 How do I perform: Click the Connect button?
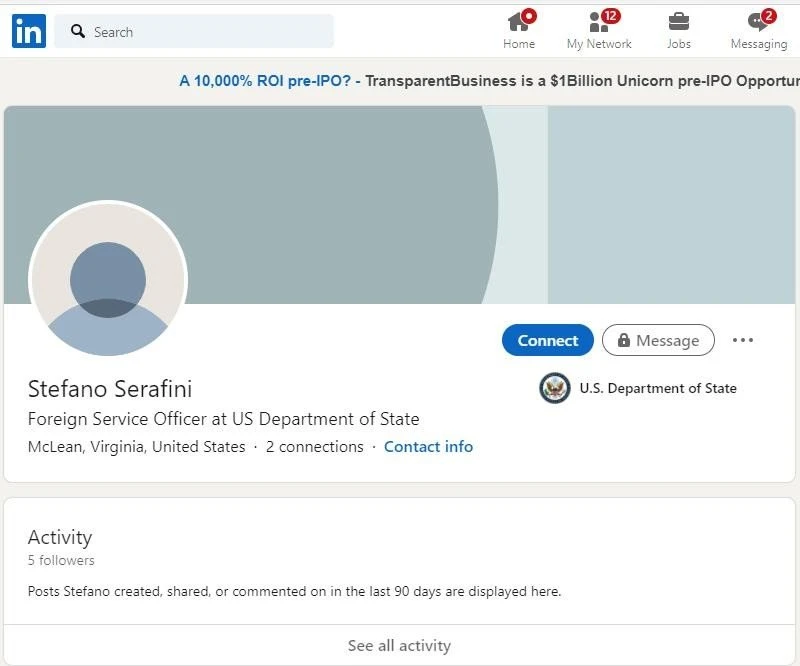547,340
